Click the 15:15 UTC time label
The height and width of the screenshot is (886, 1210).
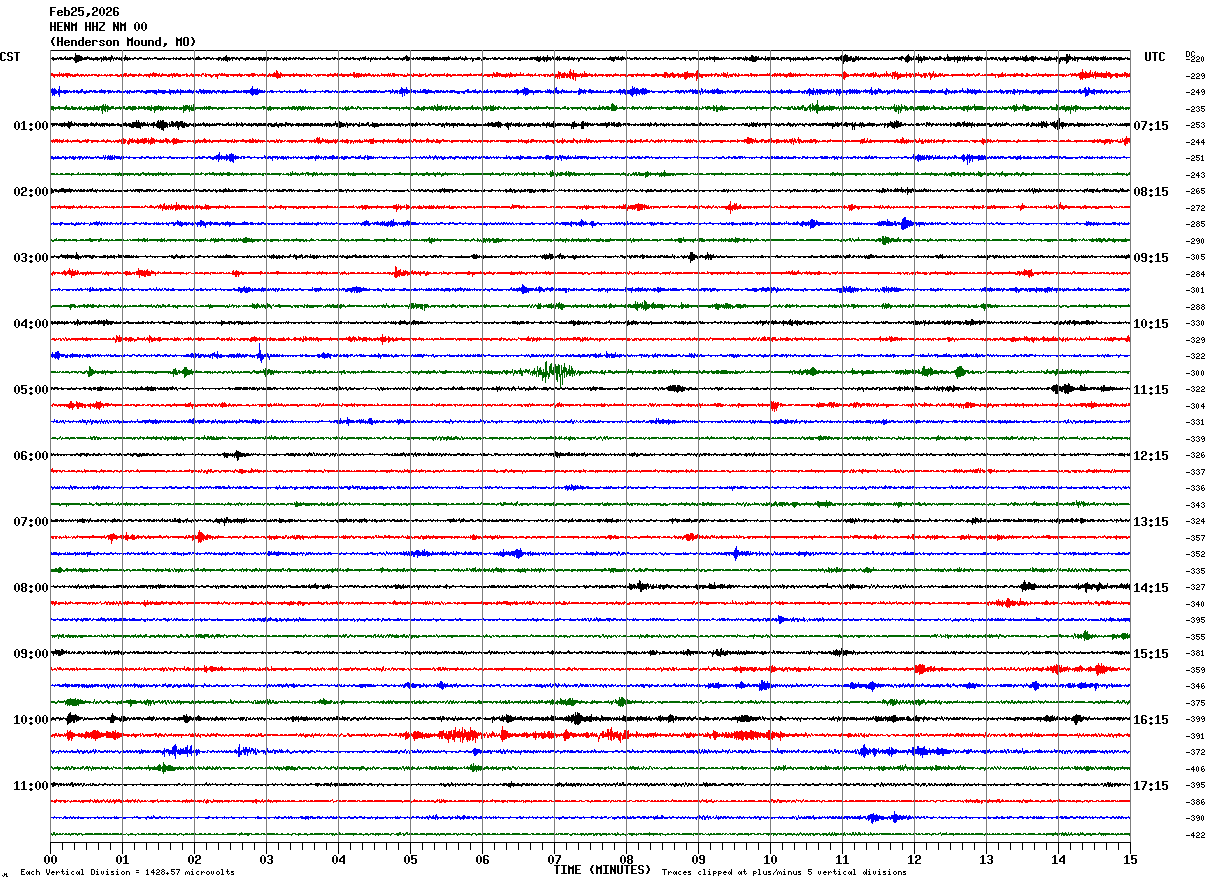[1151, 654]
